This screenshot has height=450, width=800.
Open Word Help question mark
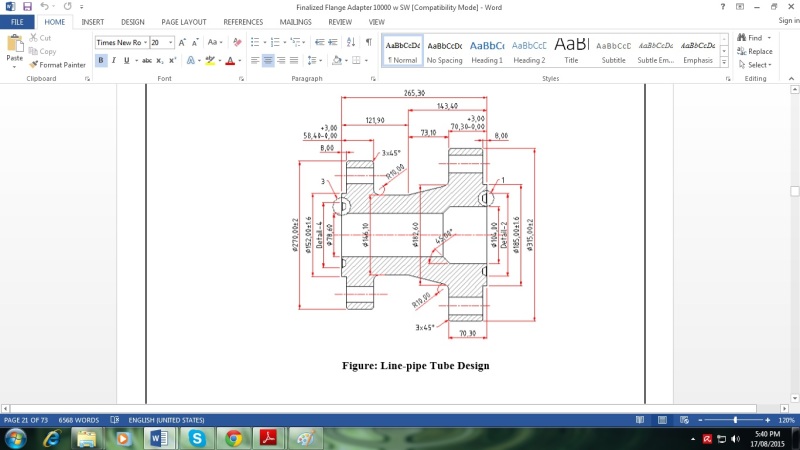(722, 7)
